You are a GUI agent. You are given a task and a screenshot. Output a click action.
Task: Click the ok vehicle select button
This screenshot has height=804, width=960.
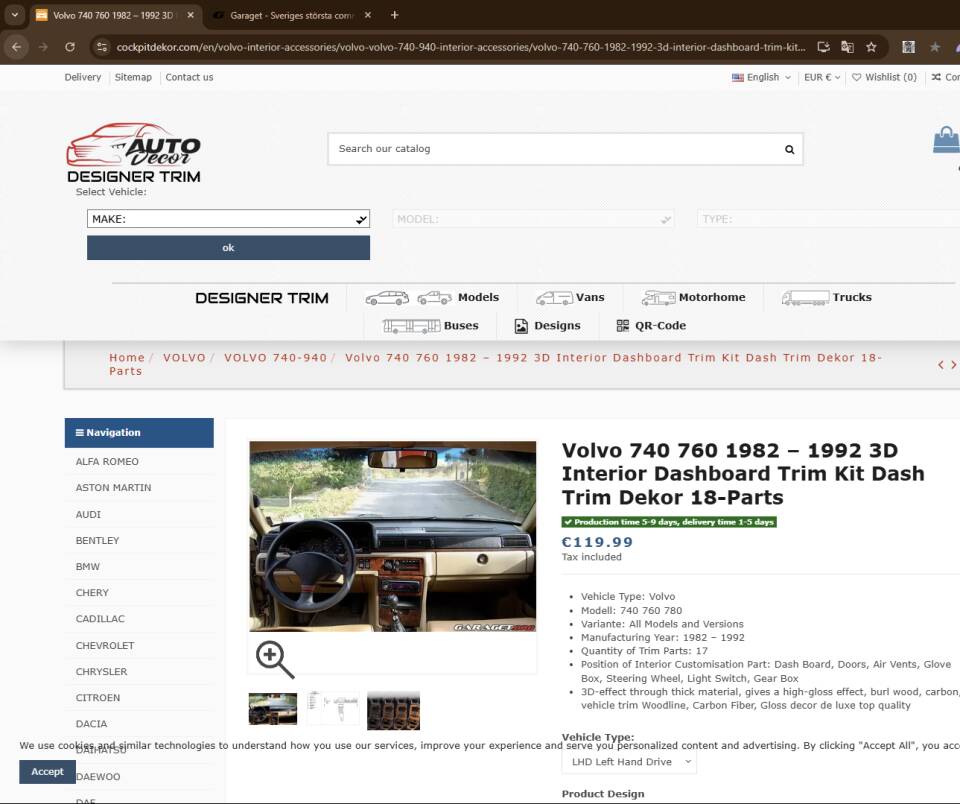228,248
